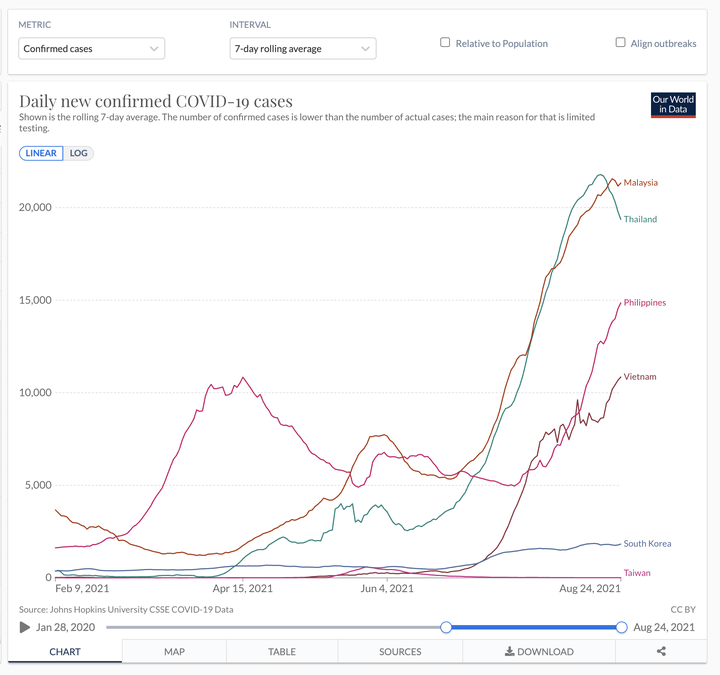The image size is (720, 675).
Task: Click the Malaysia series label
Action: pos(641,183)
